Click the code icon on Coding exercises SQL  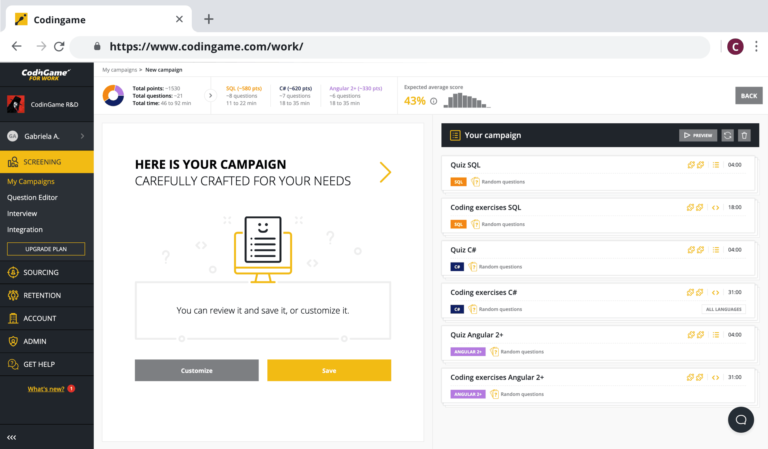[x=716, y=208]
